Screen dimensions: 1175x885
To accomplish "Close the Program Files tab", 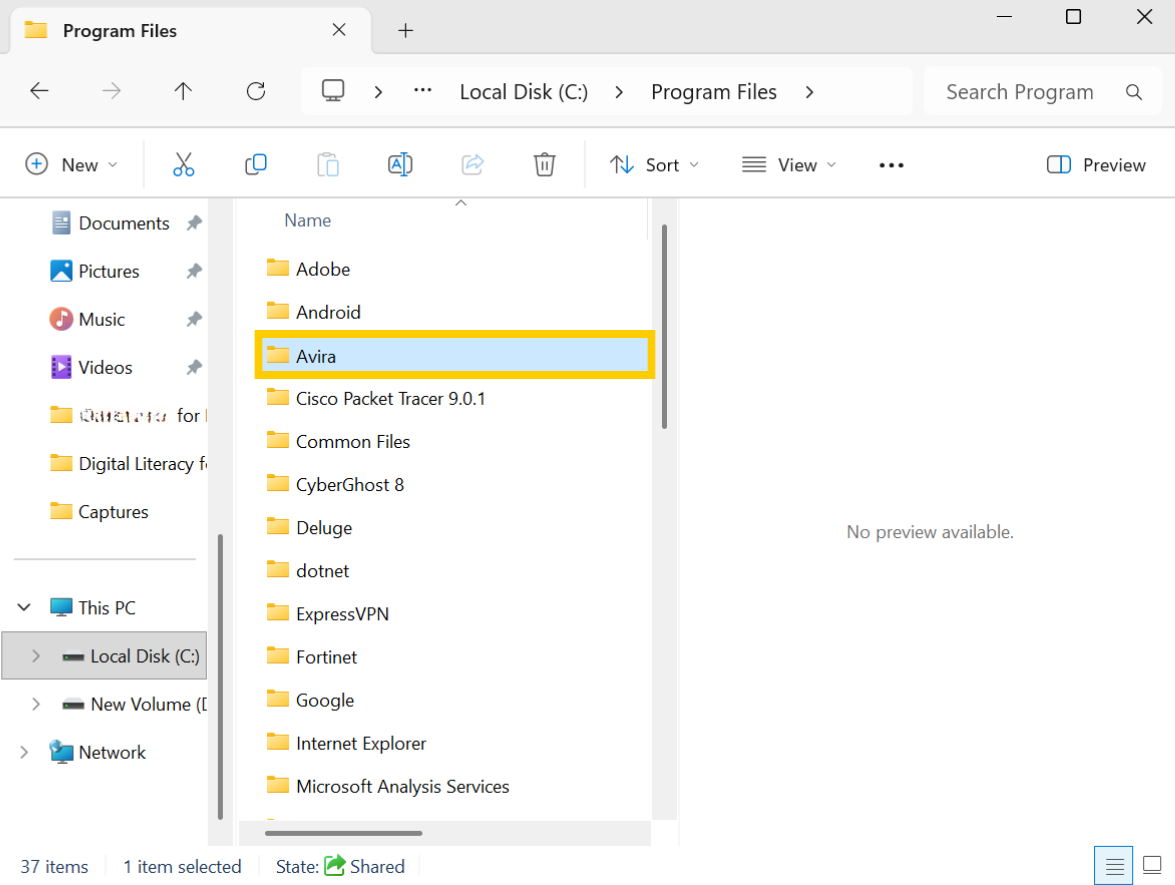I will tap(339, 30).
